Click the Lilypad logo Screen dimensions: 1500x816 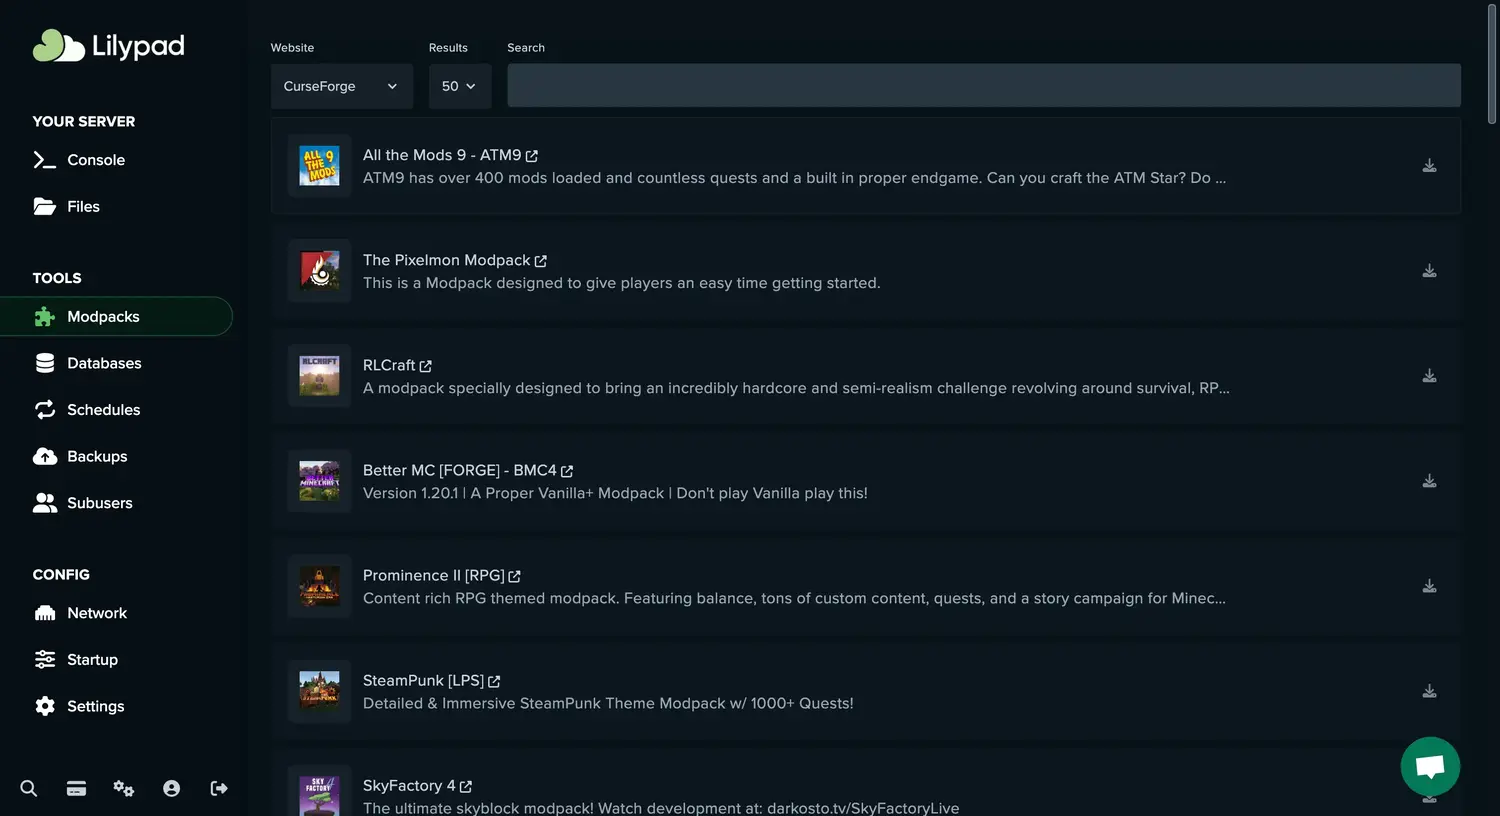click(108, 46)
